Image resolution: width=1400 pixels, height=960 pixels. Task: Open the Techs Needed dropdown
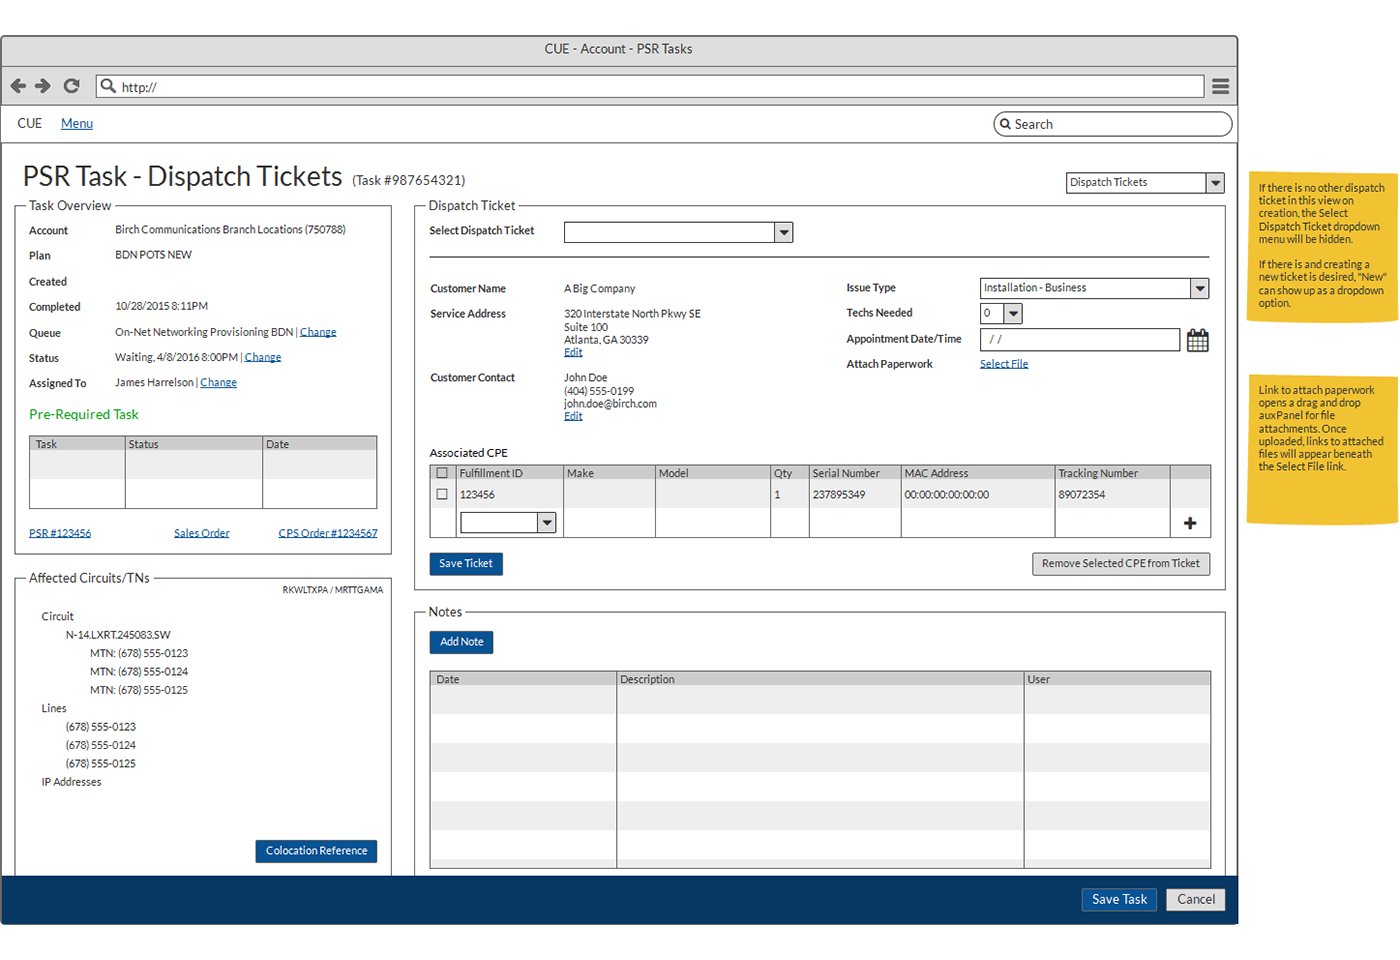click(x=1013, y=314)
